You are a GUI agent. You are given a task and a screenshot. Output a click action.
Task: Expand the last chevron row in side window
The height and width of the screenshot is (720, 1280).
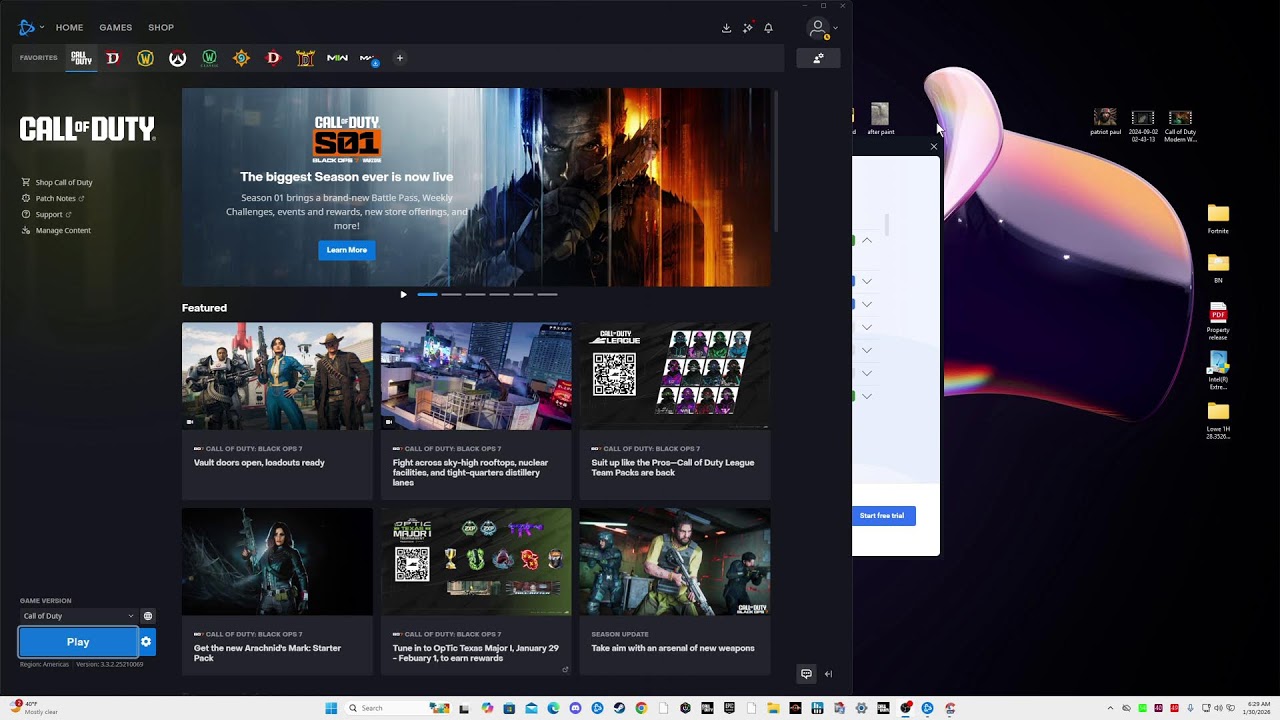(x=867, y=396)
